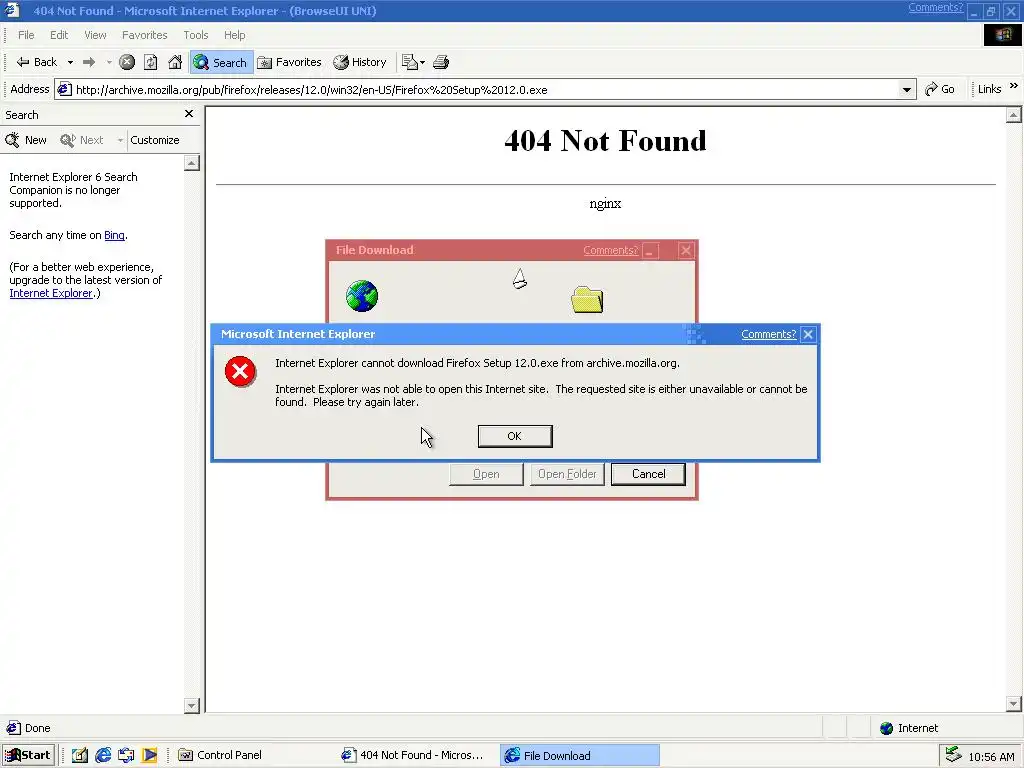Click the Go button
Image resolution: width=1024 pixels, height=768 pixels.
940,89
